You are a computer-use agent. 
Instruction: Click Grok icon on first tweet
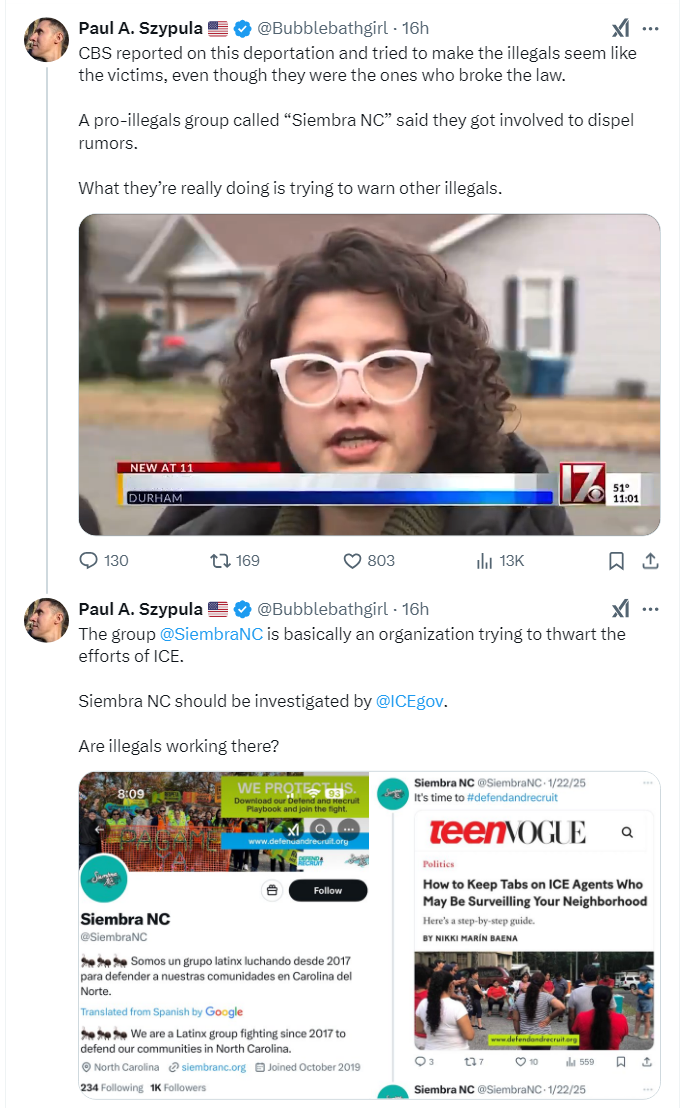(x=621, y=28)
